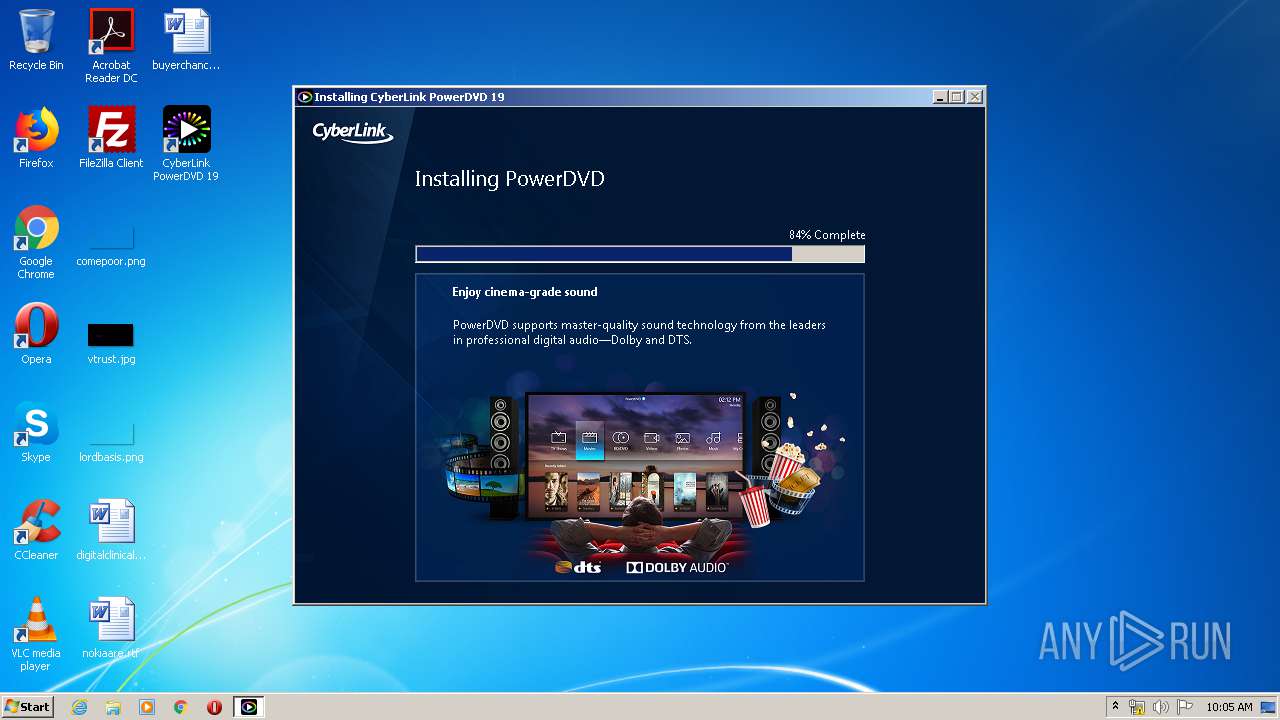Close the PowerDVD installer window
The width and height of the screenshot is (1280, 720).
(975, 97)
